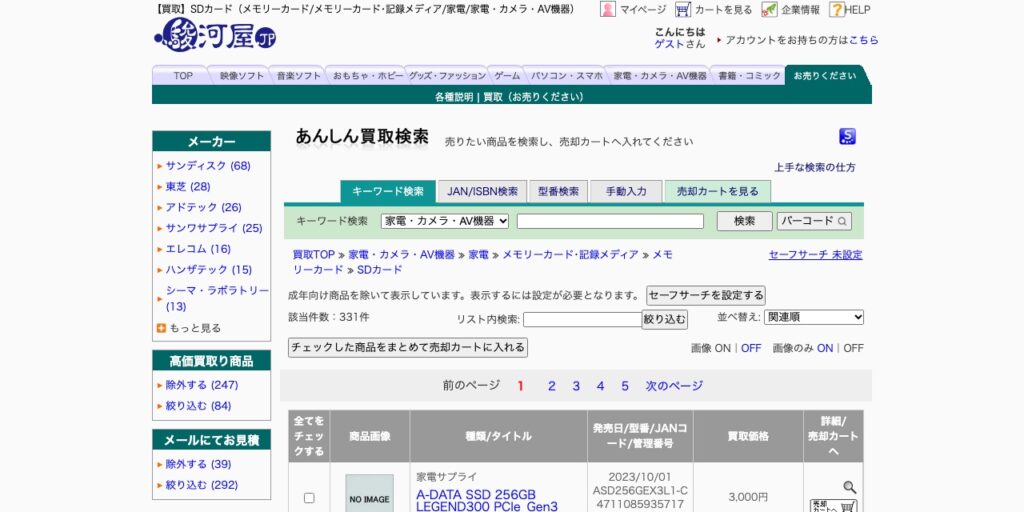Click 絞り込む (292) under メールにてお見積

(202, 485)
